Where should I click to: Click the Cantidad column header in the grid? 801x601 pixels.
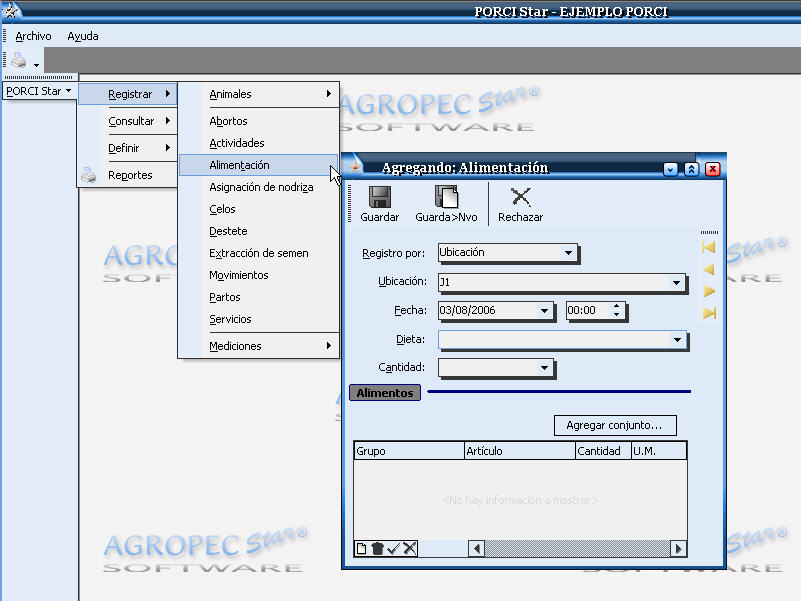click(x=603, y=451)
